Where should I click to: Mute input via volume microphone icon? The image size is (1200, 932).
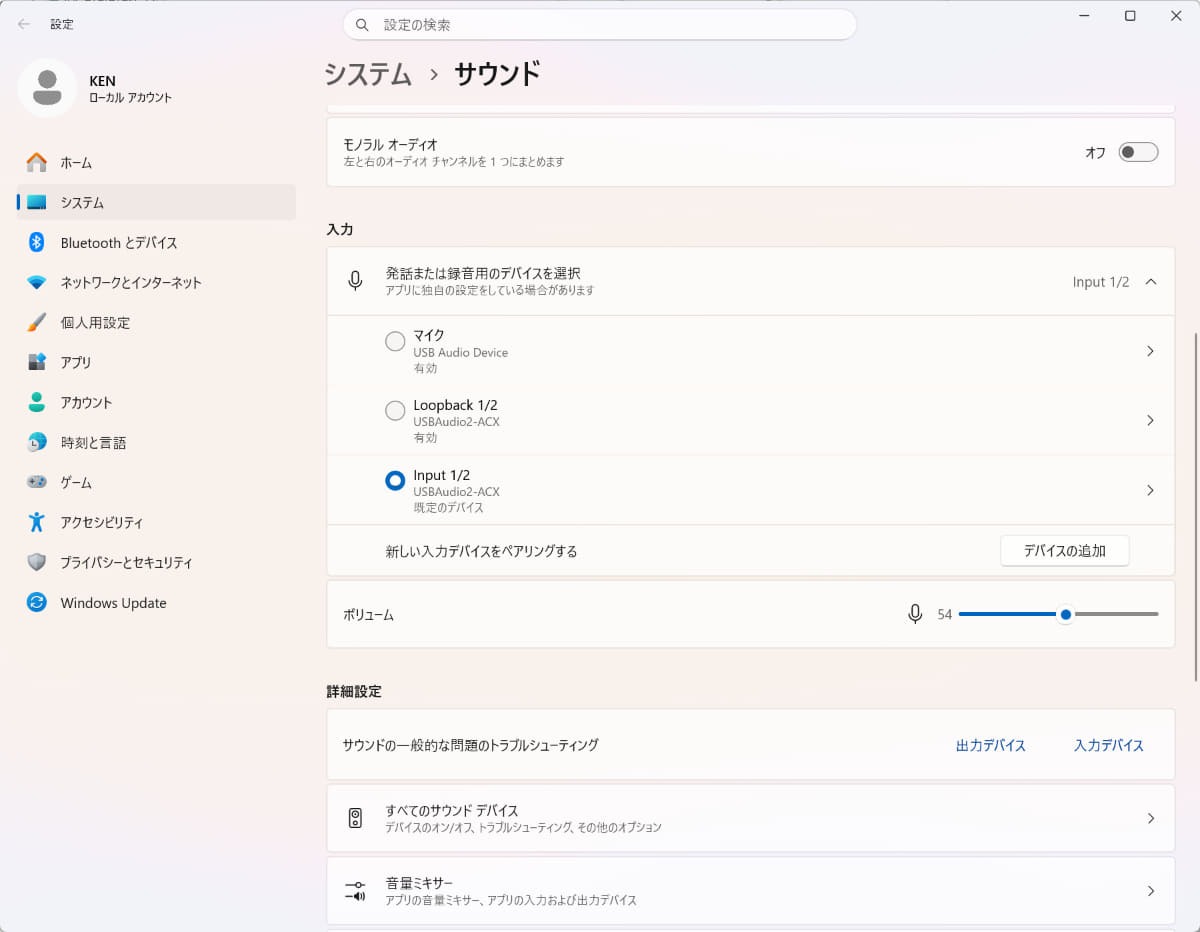[915, 614]
